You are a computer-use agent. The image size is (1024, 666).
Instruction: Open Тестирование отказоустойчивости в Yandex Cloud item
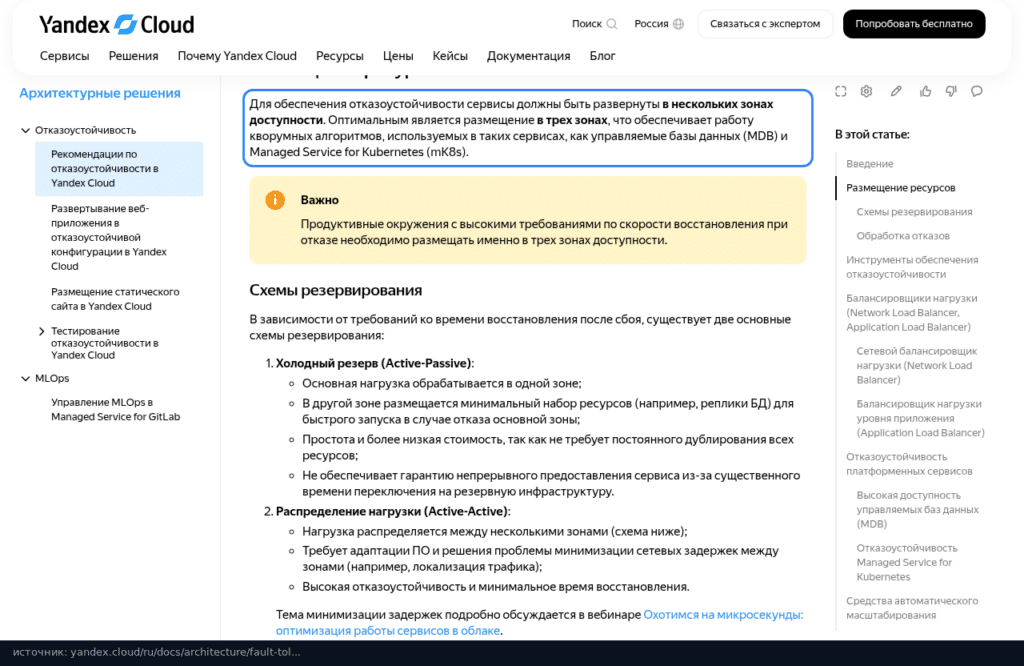[104, 343]
